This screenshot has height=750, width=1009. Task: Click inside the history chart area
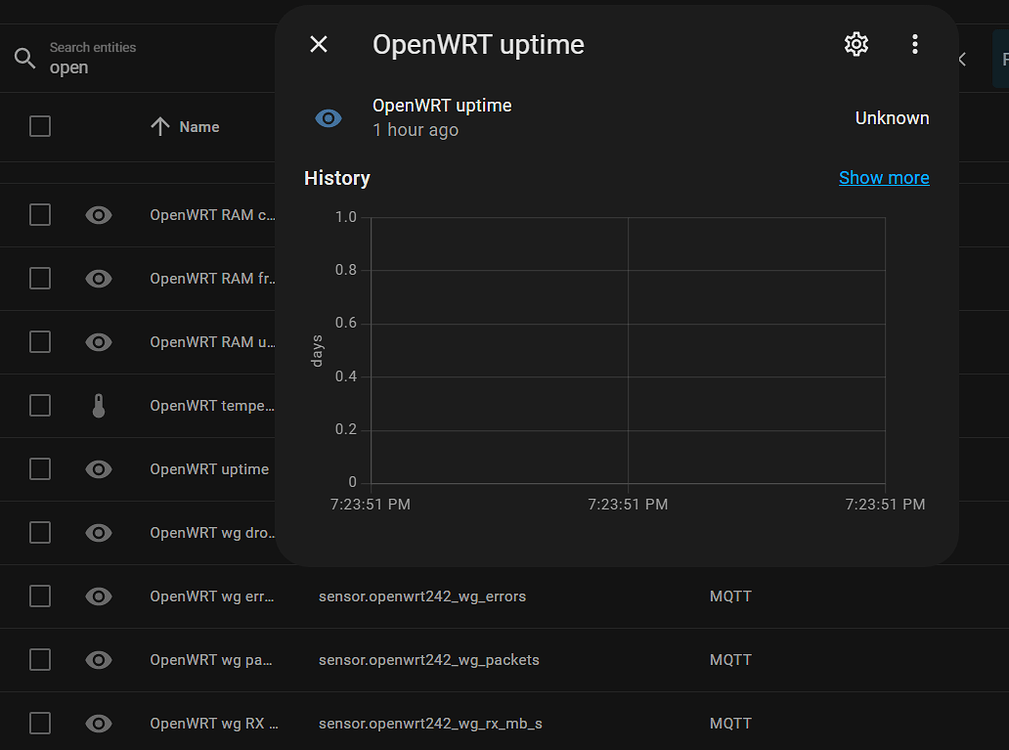coord(628,350)
